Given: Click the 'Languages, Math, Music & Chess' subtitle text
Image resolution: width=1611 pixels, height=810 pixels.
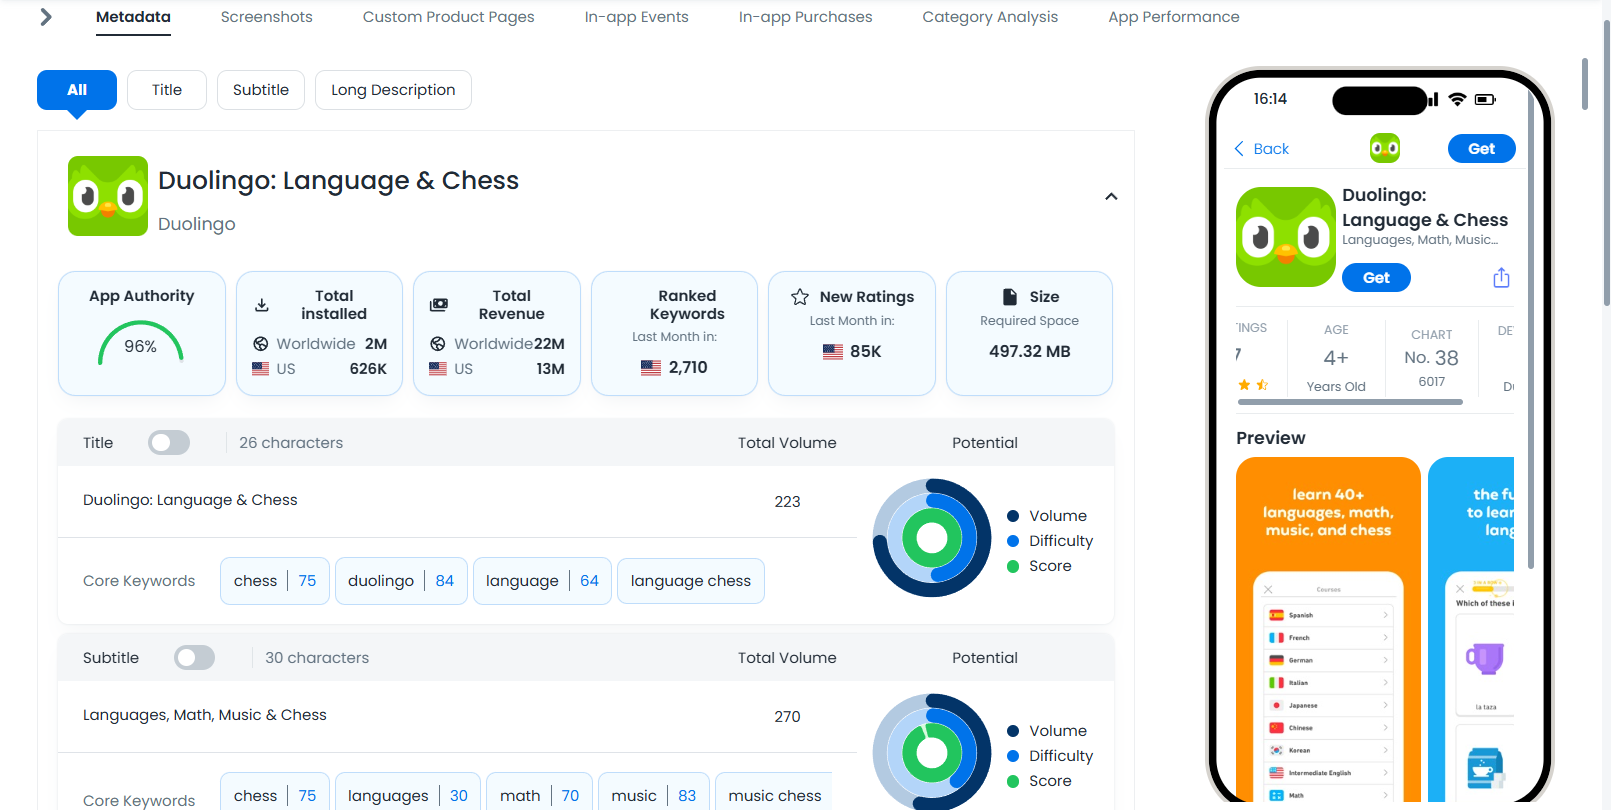Looking at the screenshot, I should [205, 715].
